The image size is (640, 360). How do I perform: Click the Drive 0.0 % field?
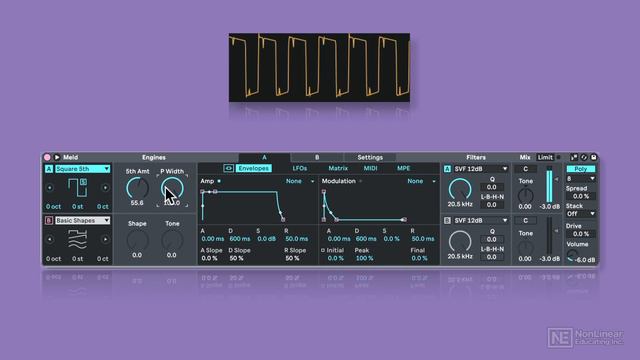[580, 234]
